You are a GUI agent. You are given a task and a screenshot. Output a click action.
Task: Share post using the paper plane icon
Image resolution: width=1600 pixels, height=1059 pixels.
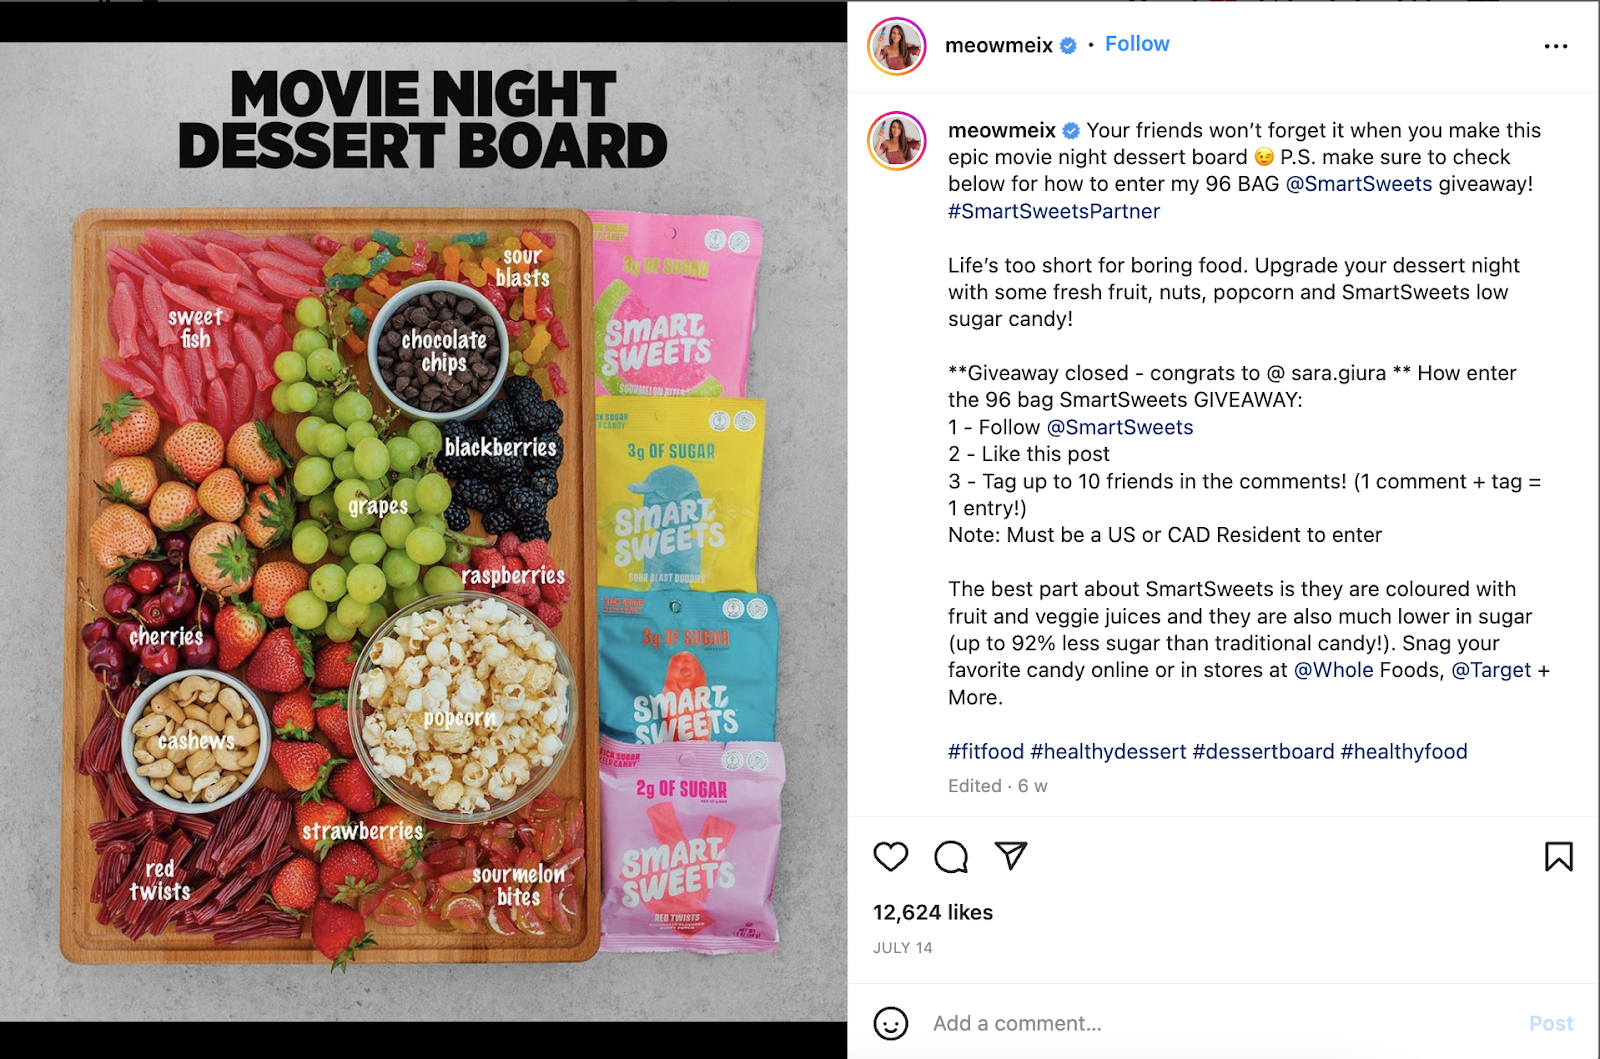click(1011, 856)
